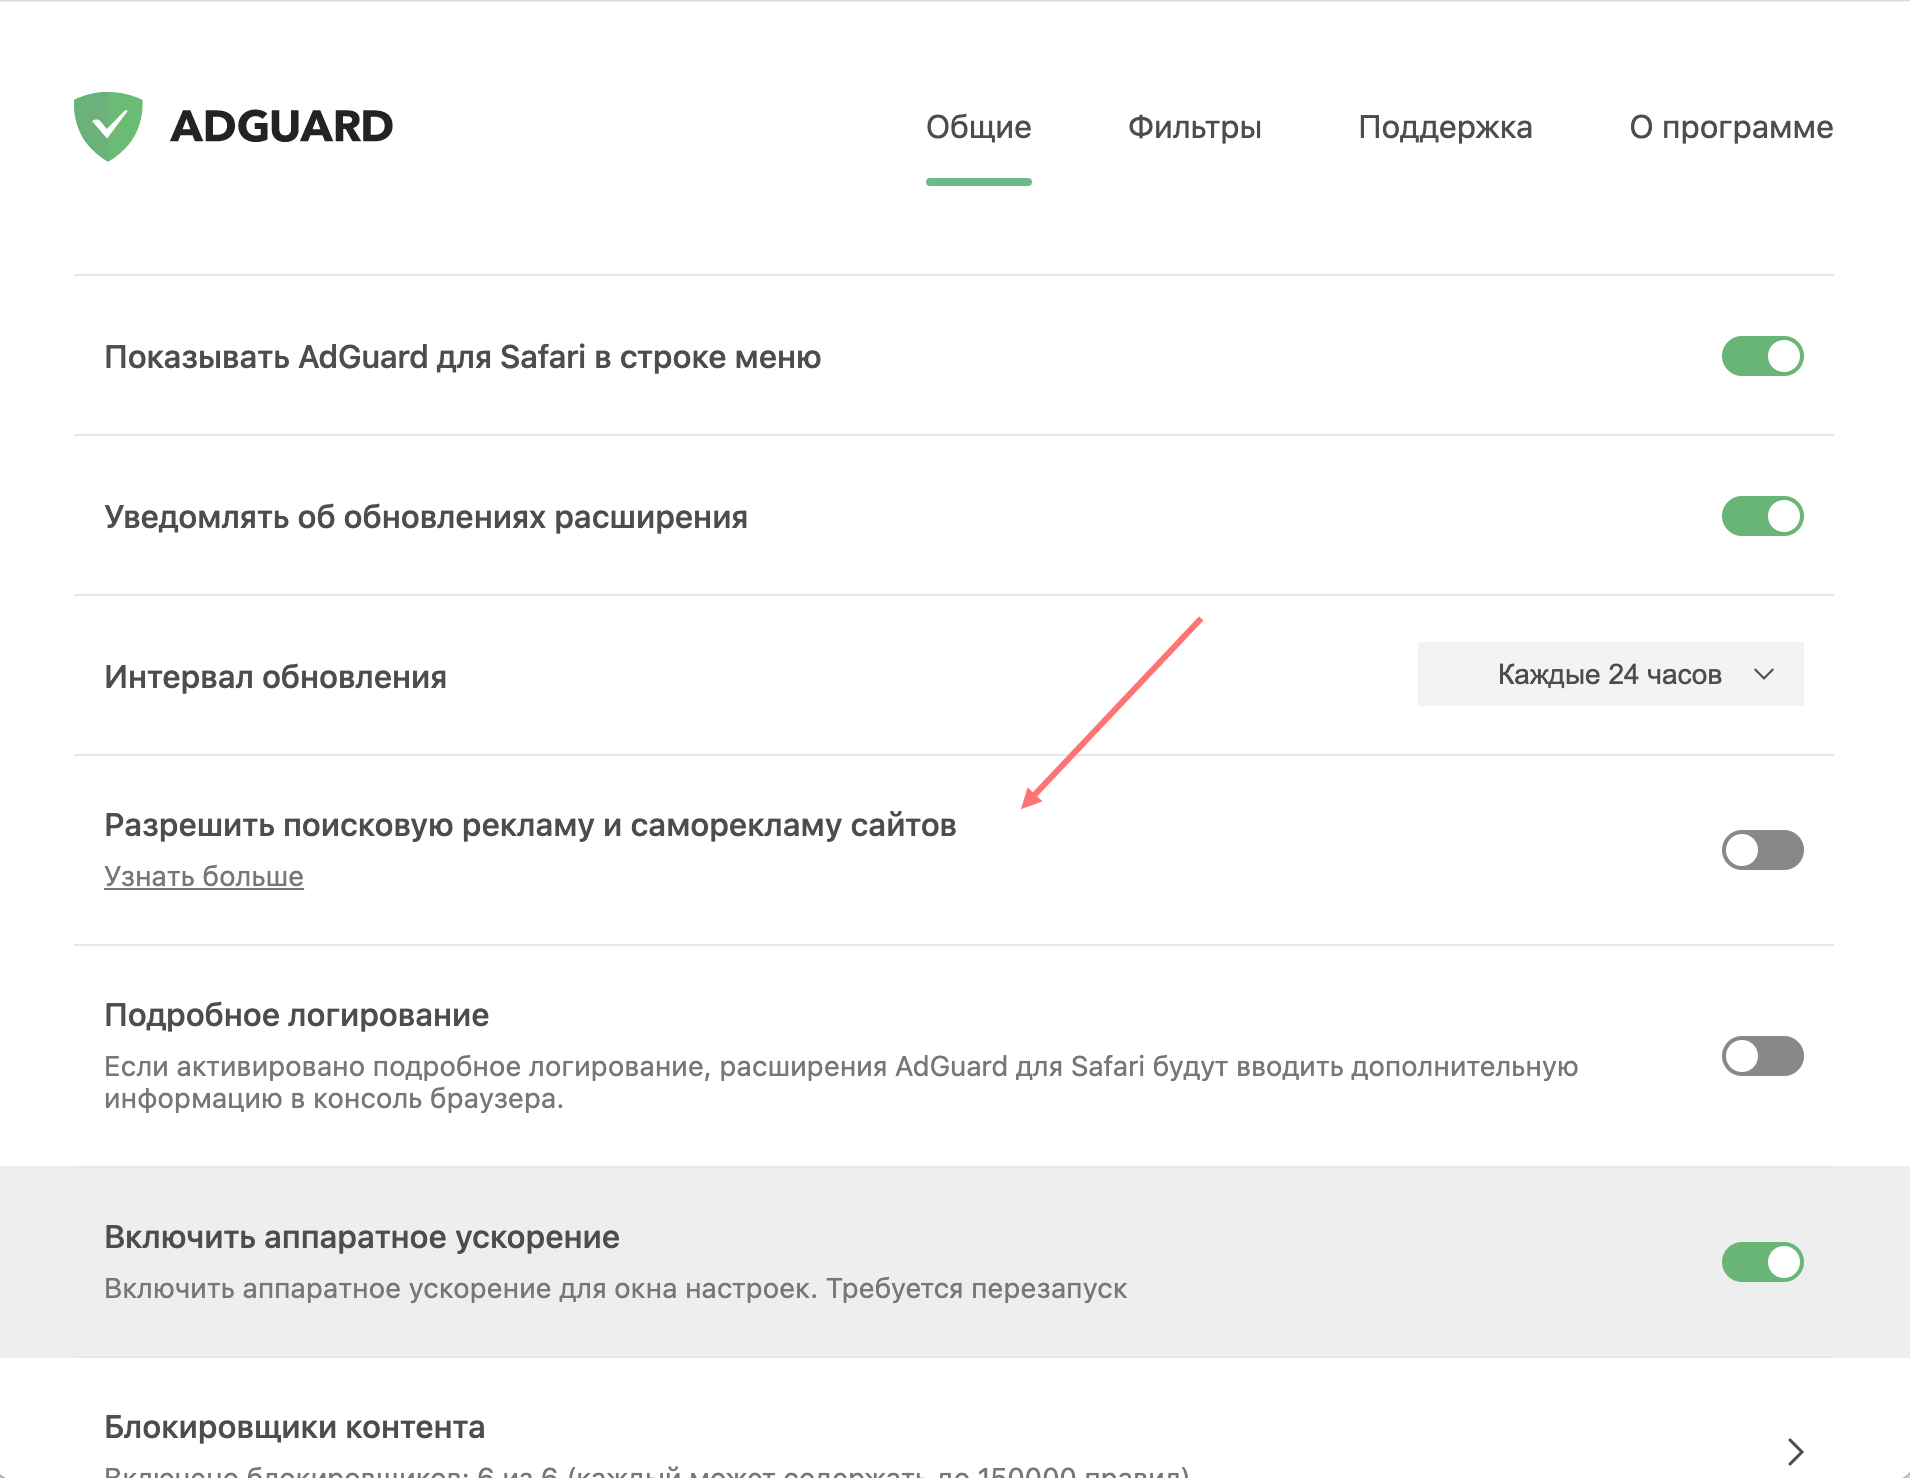Click the ADGUARD wordmark text
1910x1478 pixels.
pyautogui.click(x=281, y=127)
